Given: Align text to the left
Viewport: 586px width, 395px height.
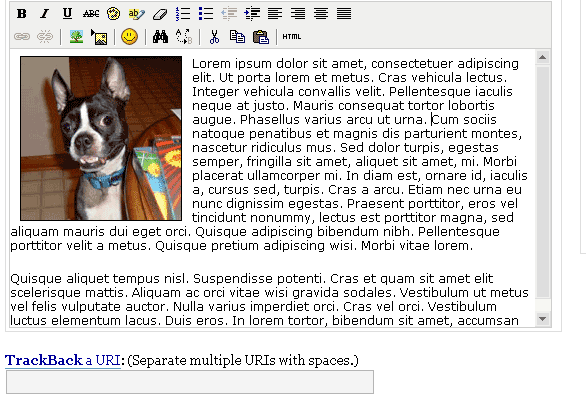Looking at the screenshot, I should tap(275, 14).
